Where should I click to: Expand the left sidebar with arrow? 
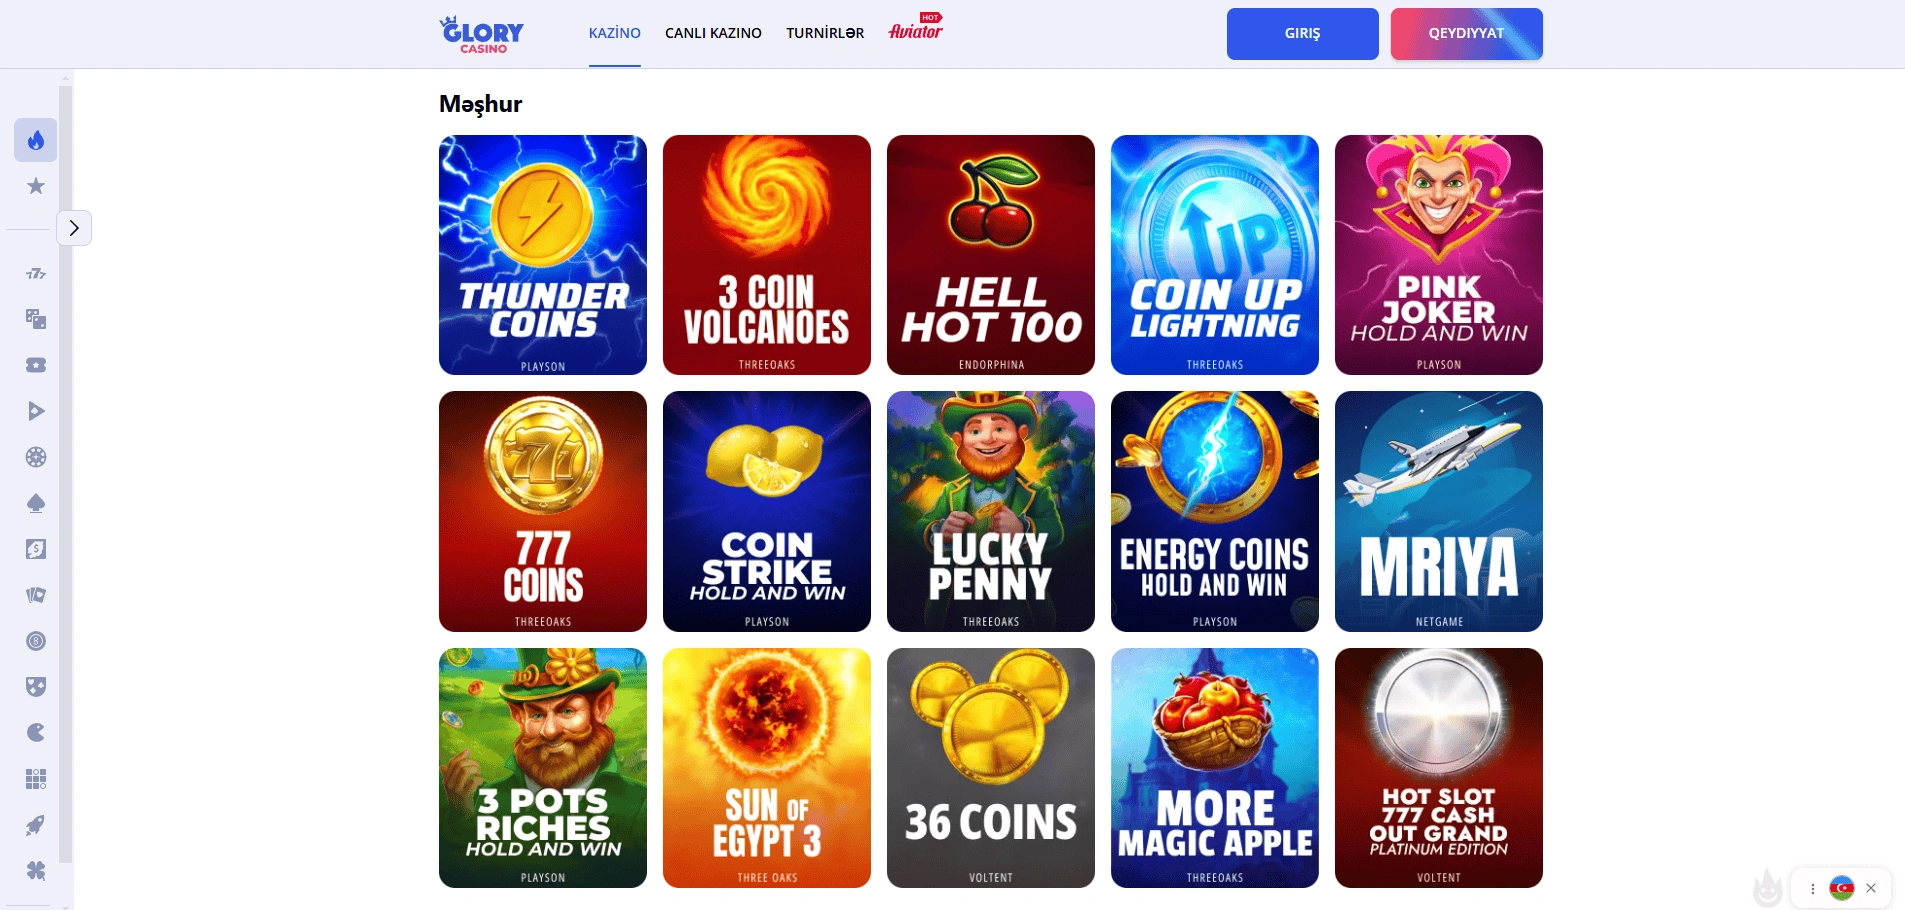click(74, 228)
